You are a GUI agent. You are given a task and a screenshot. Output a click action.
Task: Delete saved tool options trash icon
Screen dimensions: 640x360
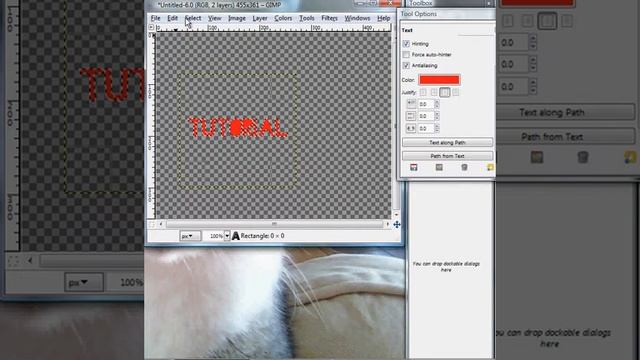tap(464, 167)
